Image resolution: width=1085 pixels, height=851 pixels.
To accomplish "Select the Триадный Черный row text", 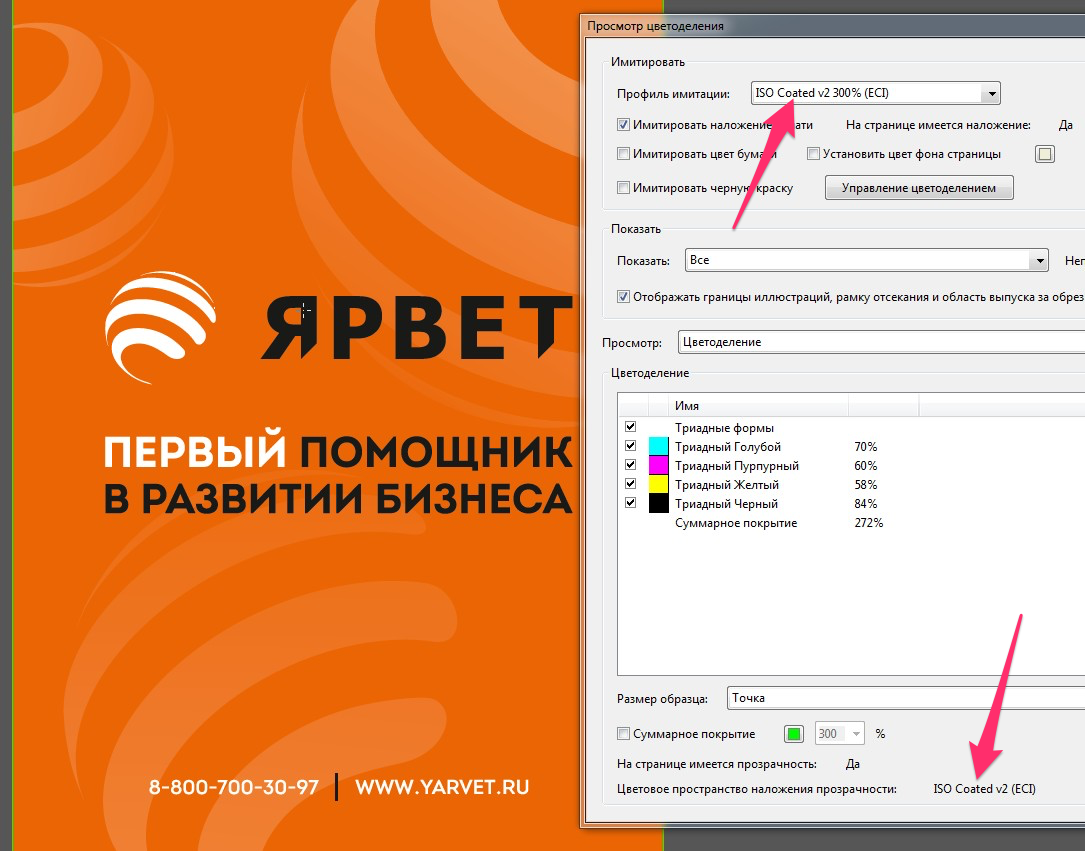I will click(x=727, y=504).
